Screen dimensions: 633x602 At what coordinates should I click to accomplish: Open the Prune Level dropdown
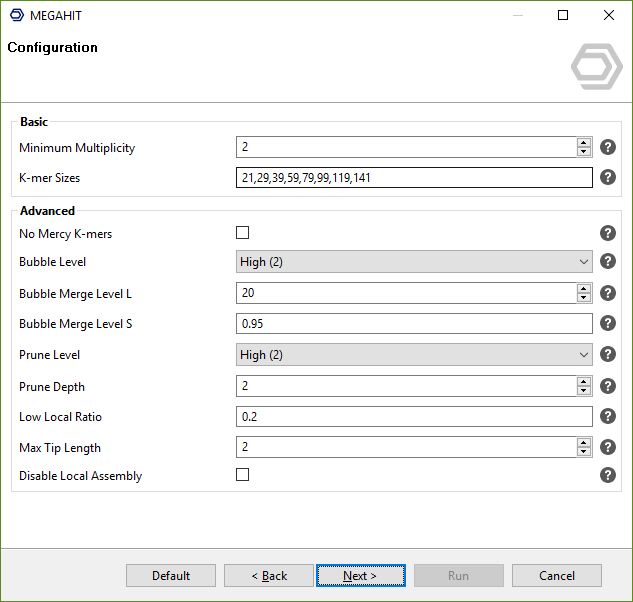coord(414,355)
